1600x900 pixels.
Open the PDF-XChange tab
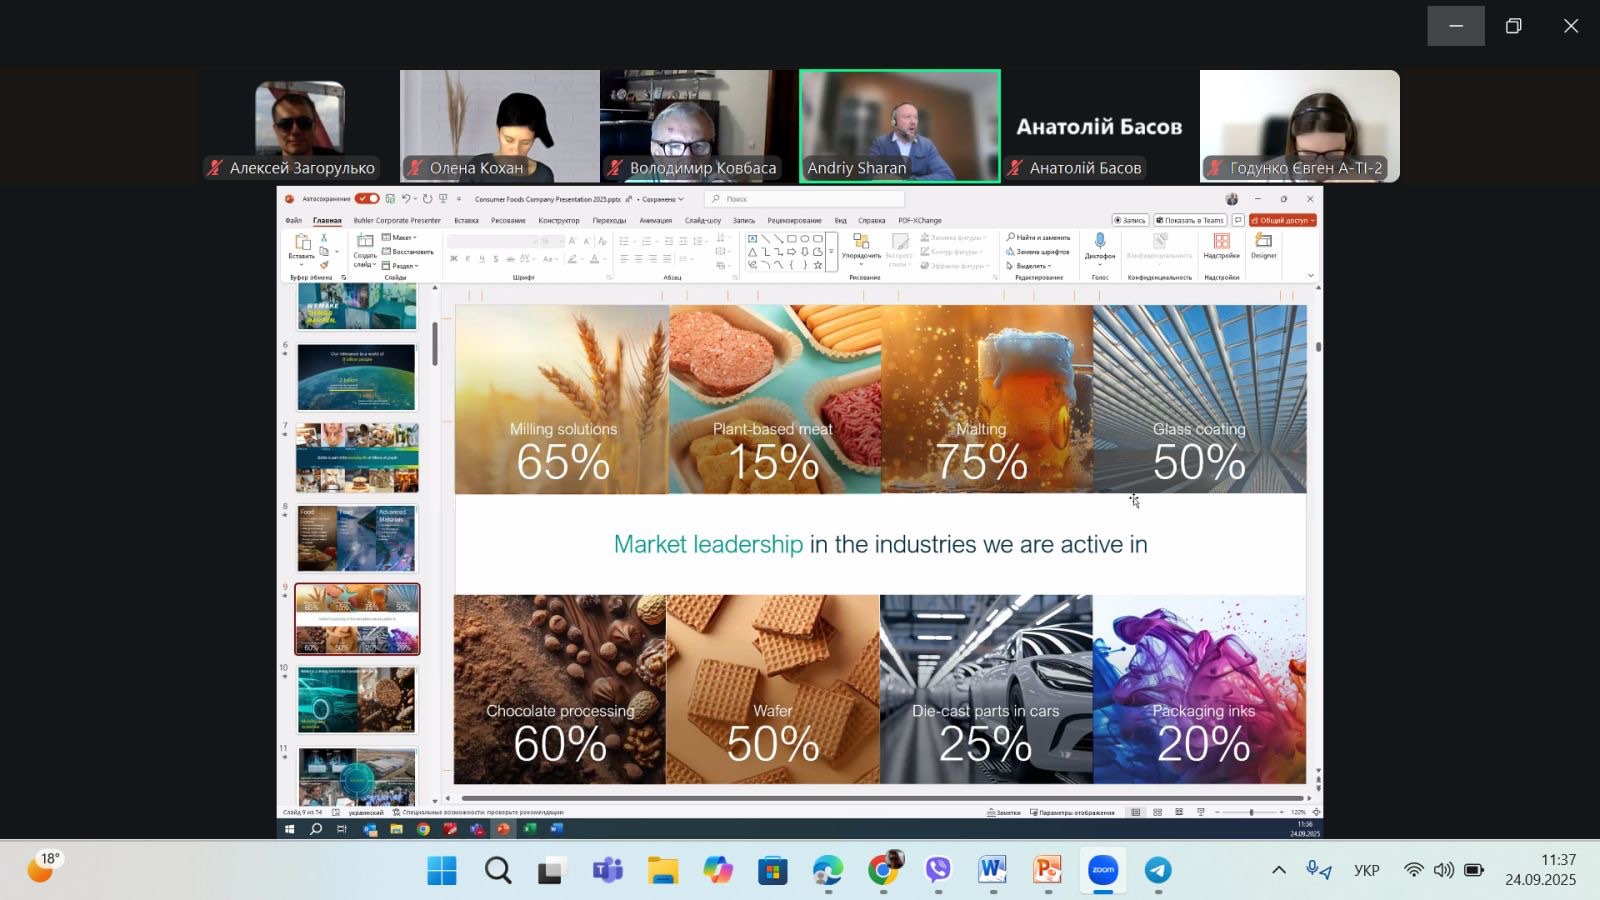(x=920, y=220)
